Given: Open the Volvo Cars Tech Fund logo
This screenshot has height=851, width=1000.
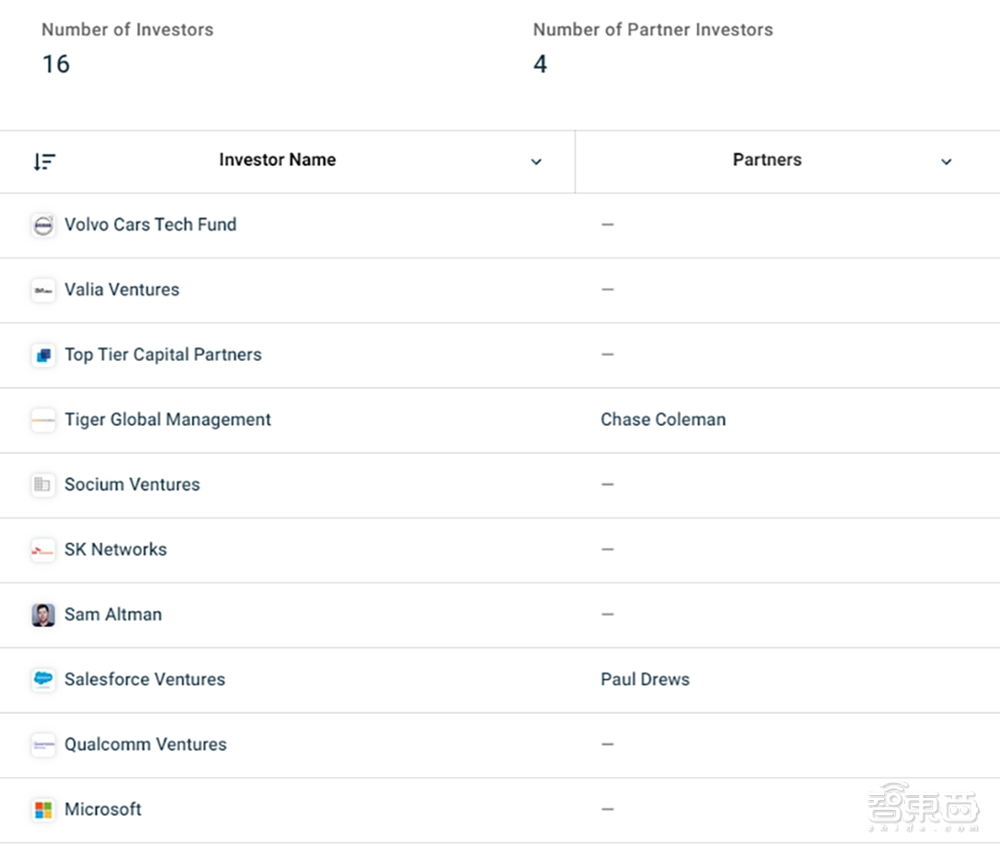Looking at the screenshot, I should tap(43, 225).
